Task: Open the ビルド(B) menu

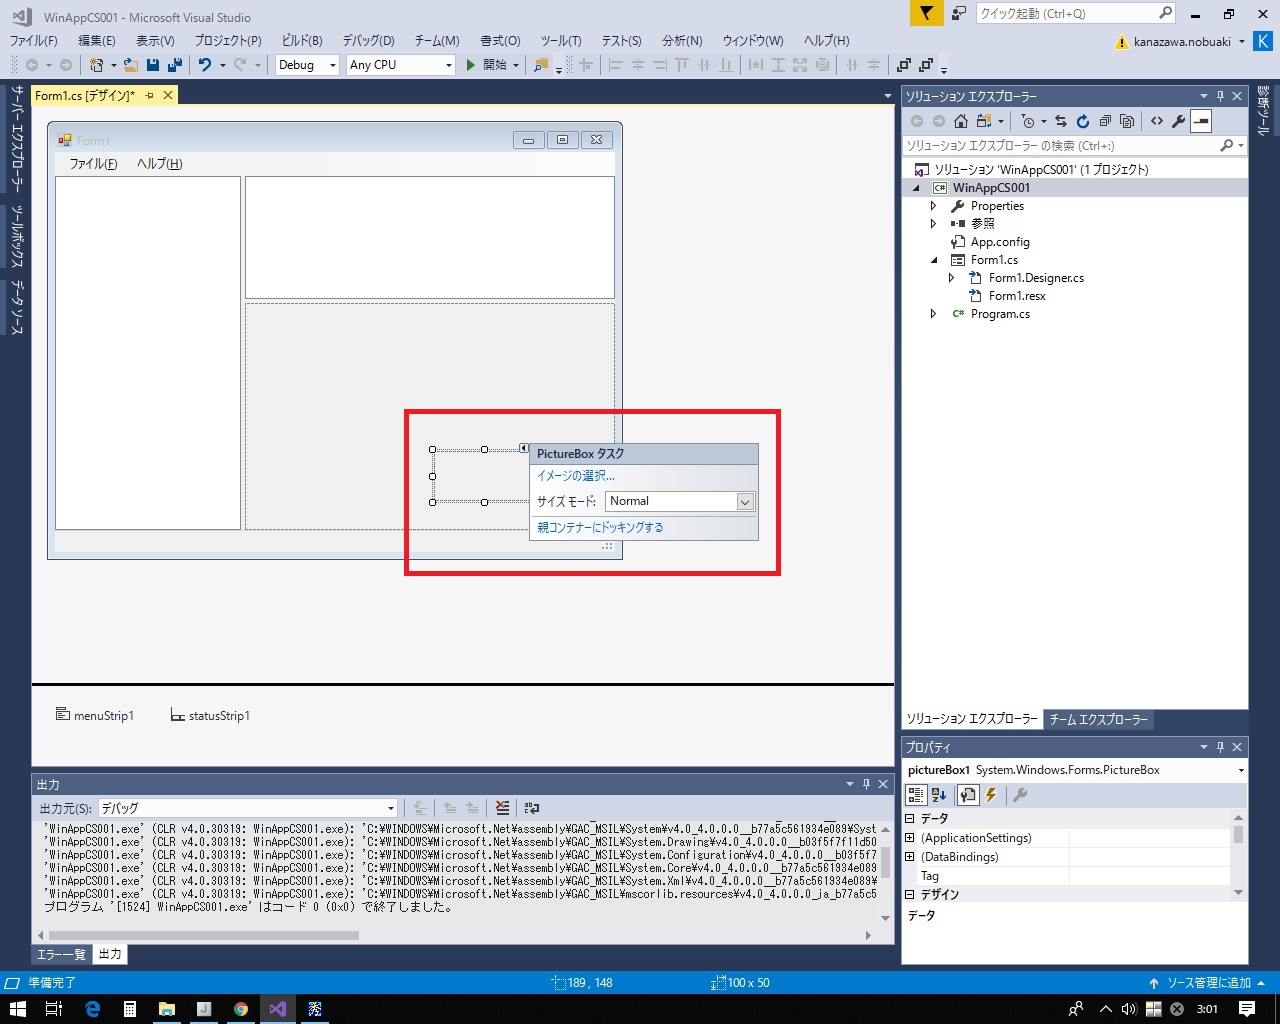Action: coord(302,41)
